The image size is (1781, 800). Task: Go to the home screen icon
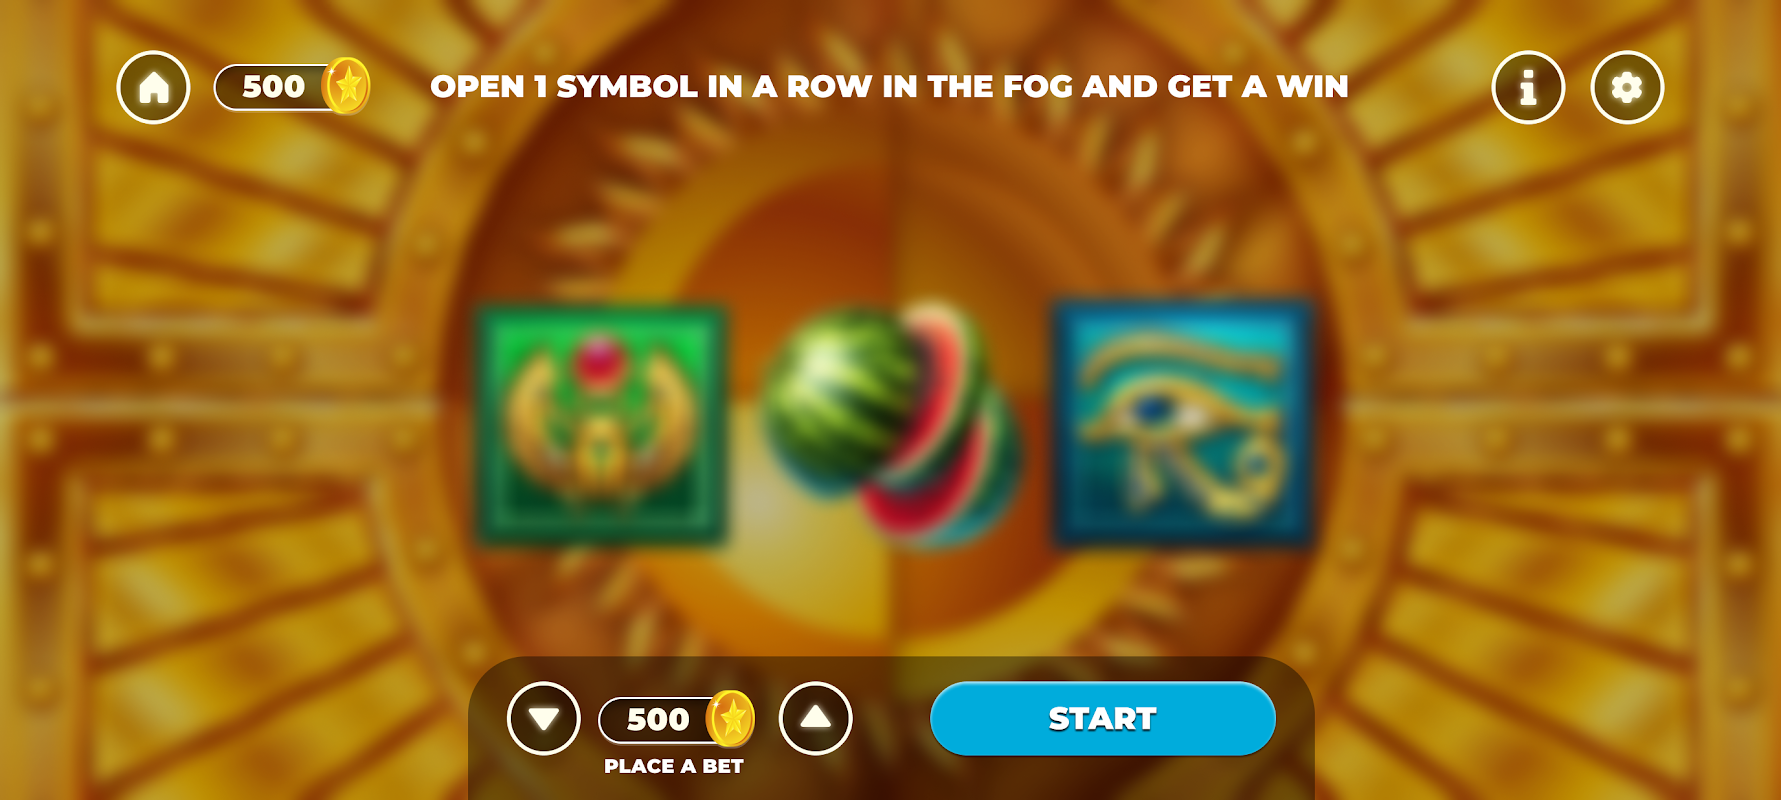click(153, 88)
